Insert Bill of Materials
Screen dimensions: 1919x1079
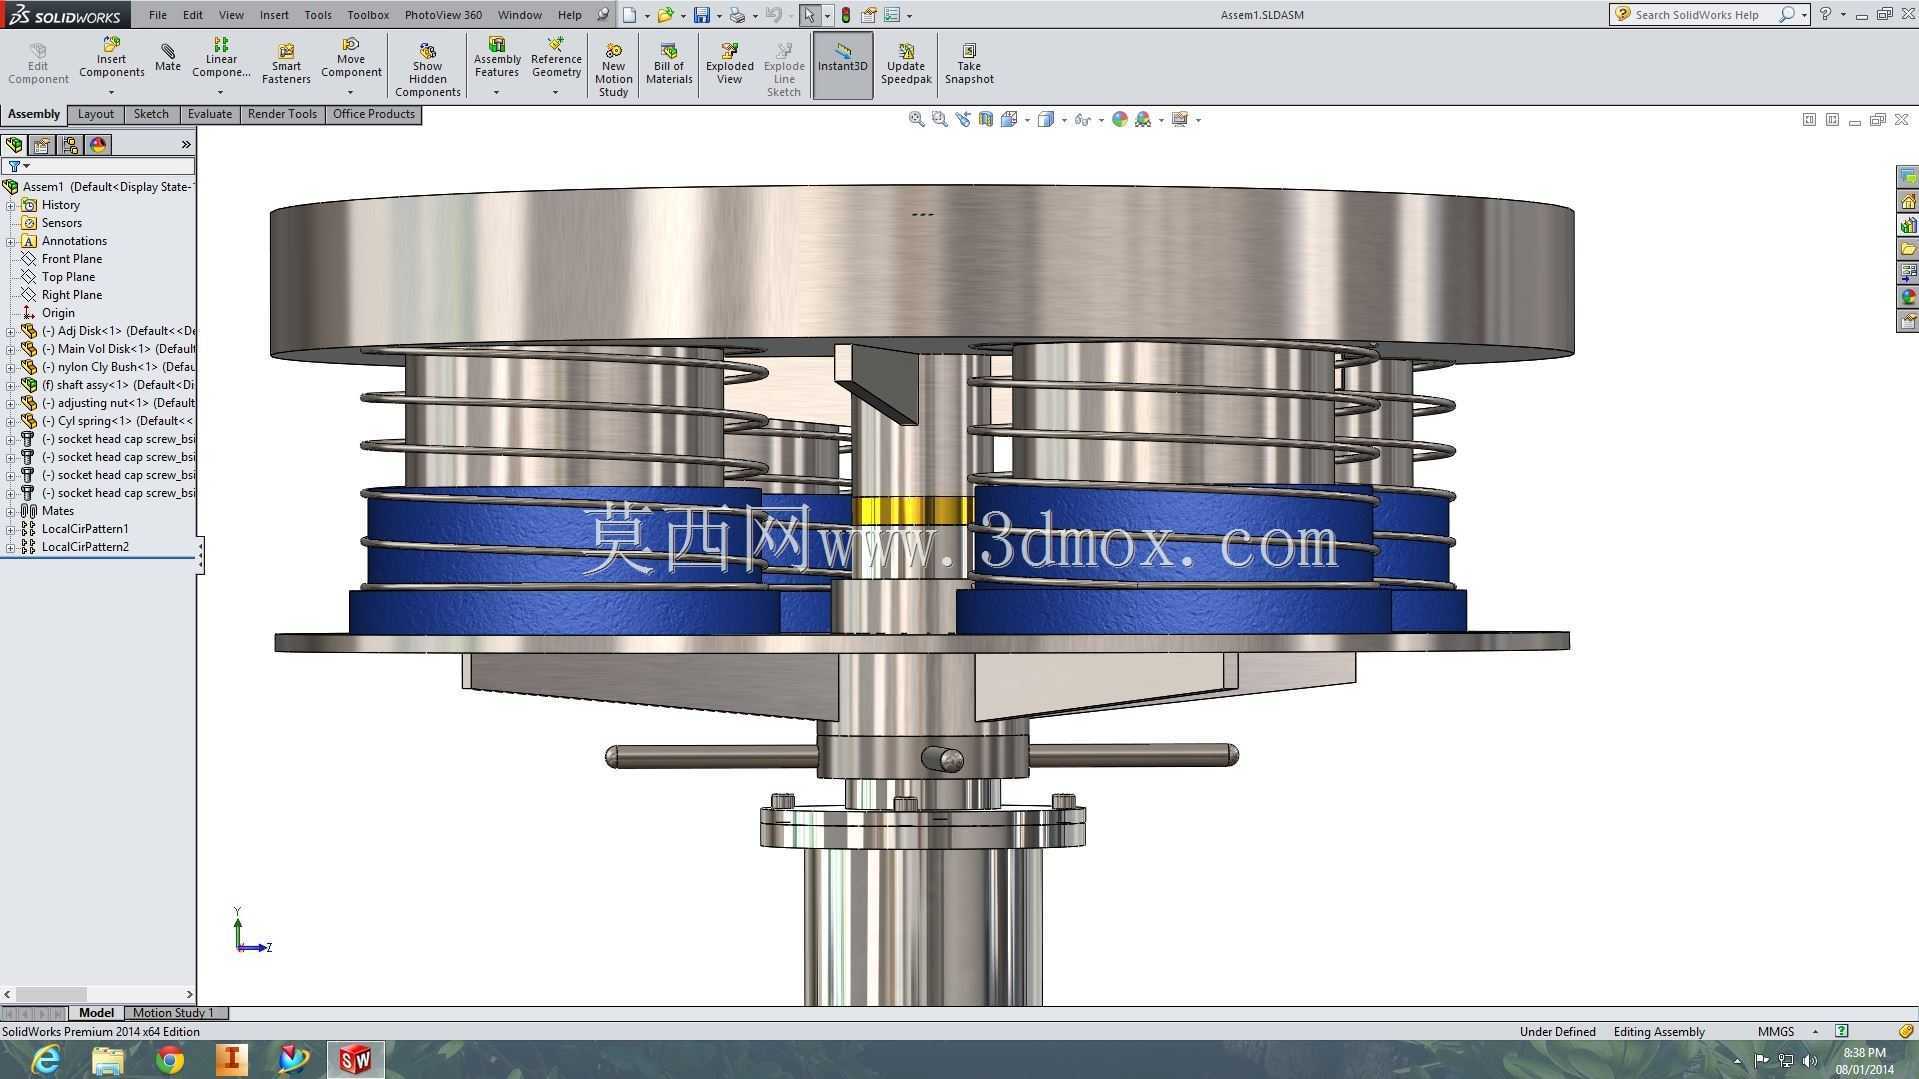point(669,64)
